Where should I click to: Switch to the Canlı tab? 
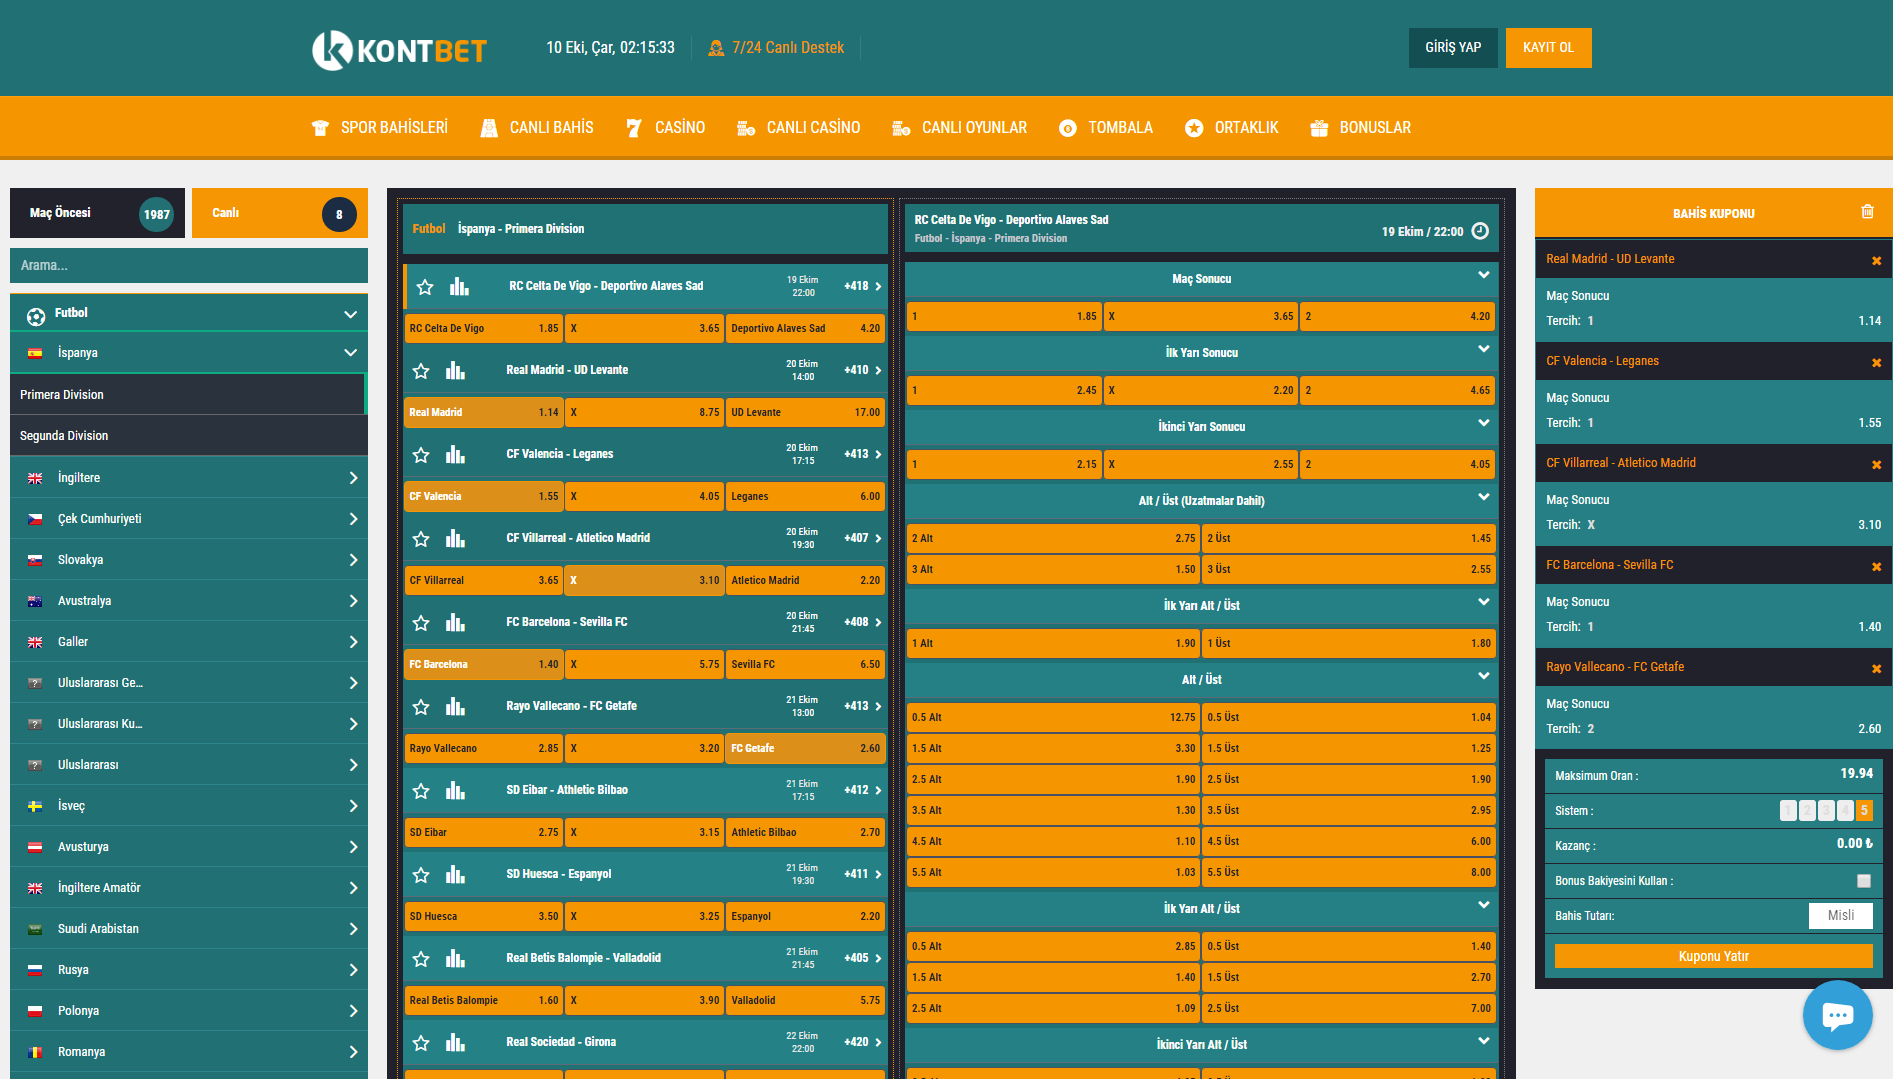click(x=279, y=213)
